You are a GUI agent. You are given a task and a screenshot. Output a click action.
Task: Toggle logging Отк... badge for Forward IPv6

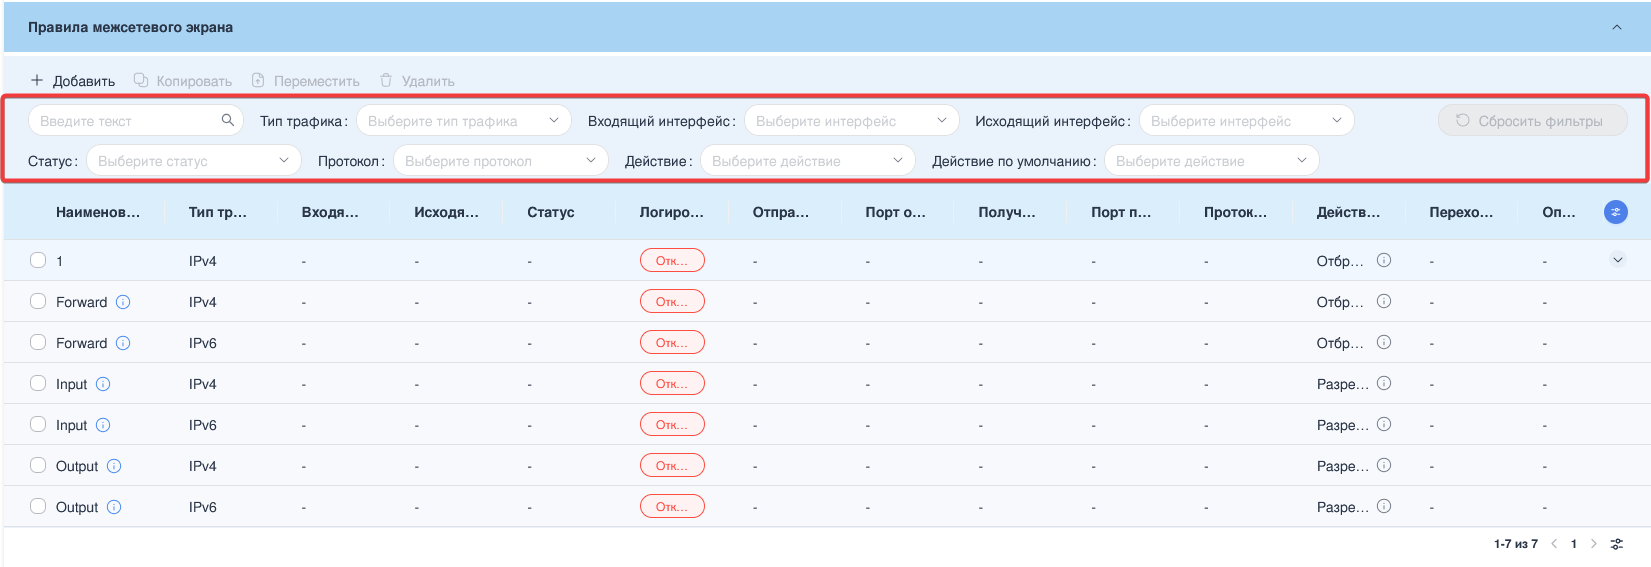tap(672, 343)
